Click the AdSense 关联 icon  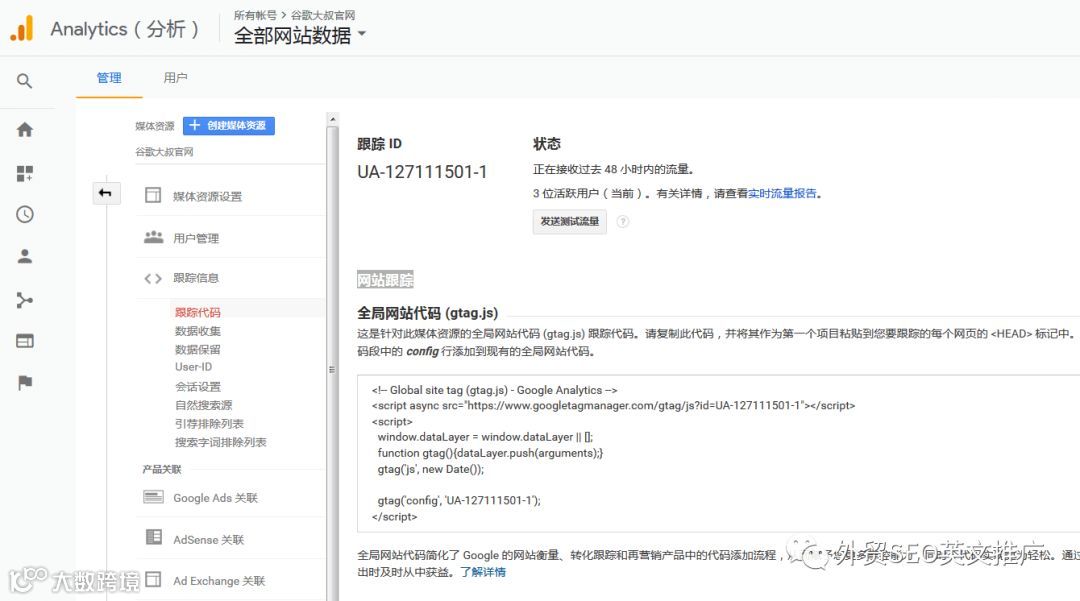(154, 537)
